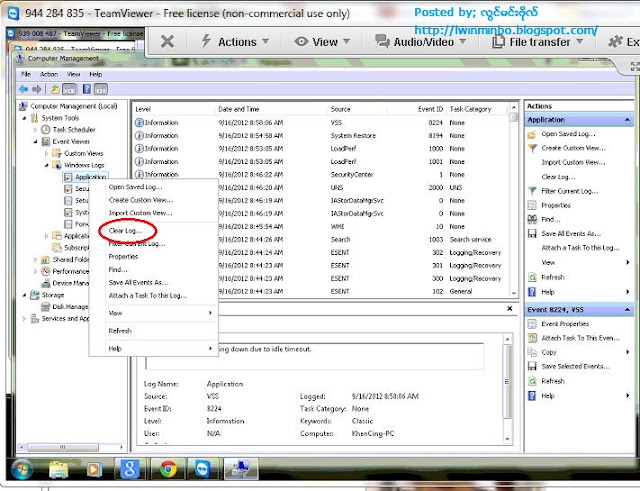Click the event details pane scrollbar down arrow

tap(507, 439)
